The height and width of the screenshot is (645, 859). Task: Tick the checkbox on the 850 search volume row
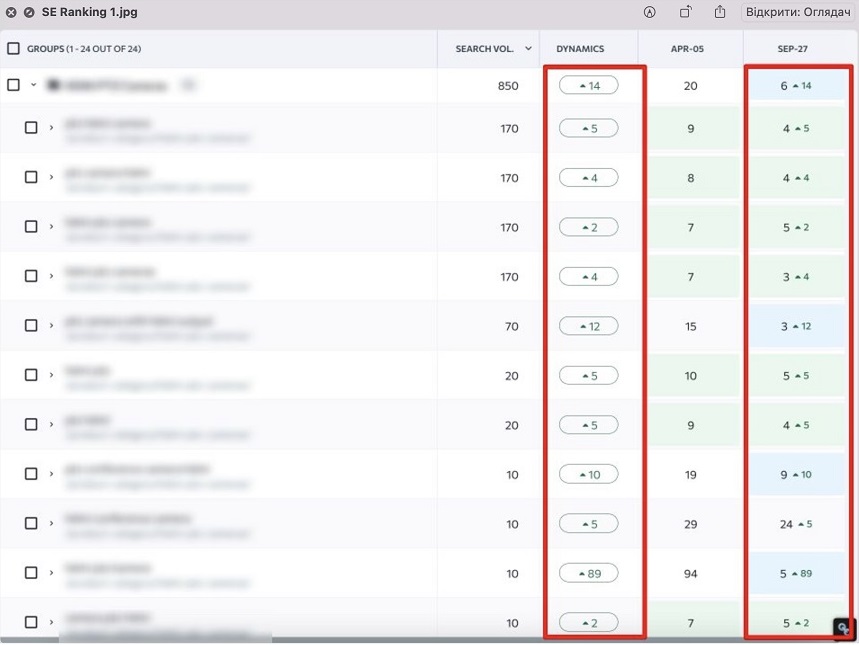coord(13,85)
